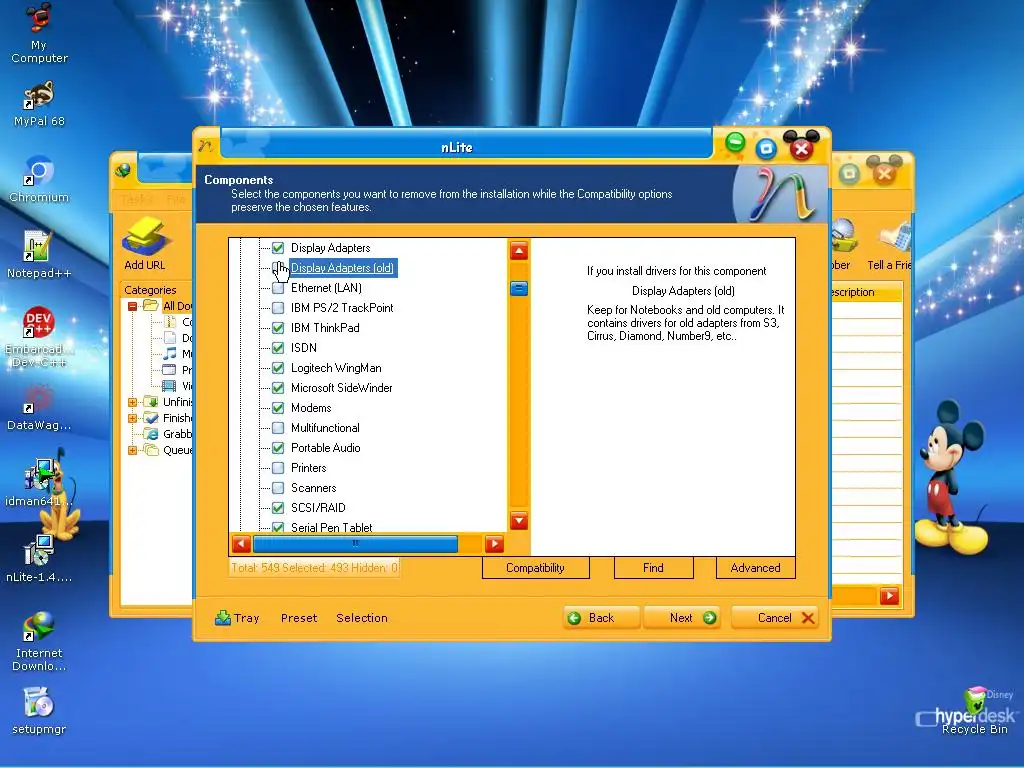Launch MyPal 68 browser shortcut
The height and width of the screenshot is (768, 1024).
39,103
